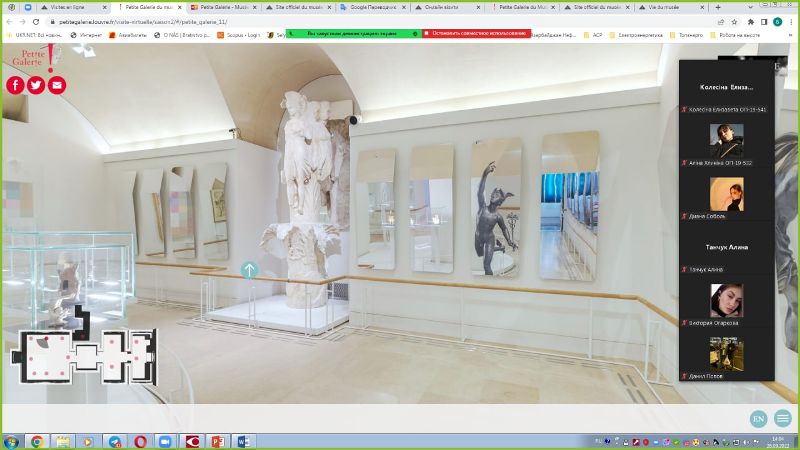The height and width of the screenshot is (450, 800).
Task: Open Chrome profile avatar
Action: click(x=777, y=22)
